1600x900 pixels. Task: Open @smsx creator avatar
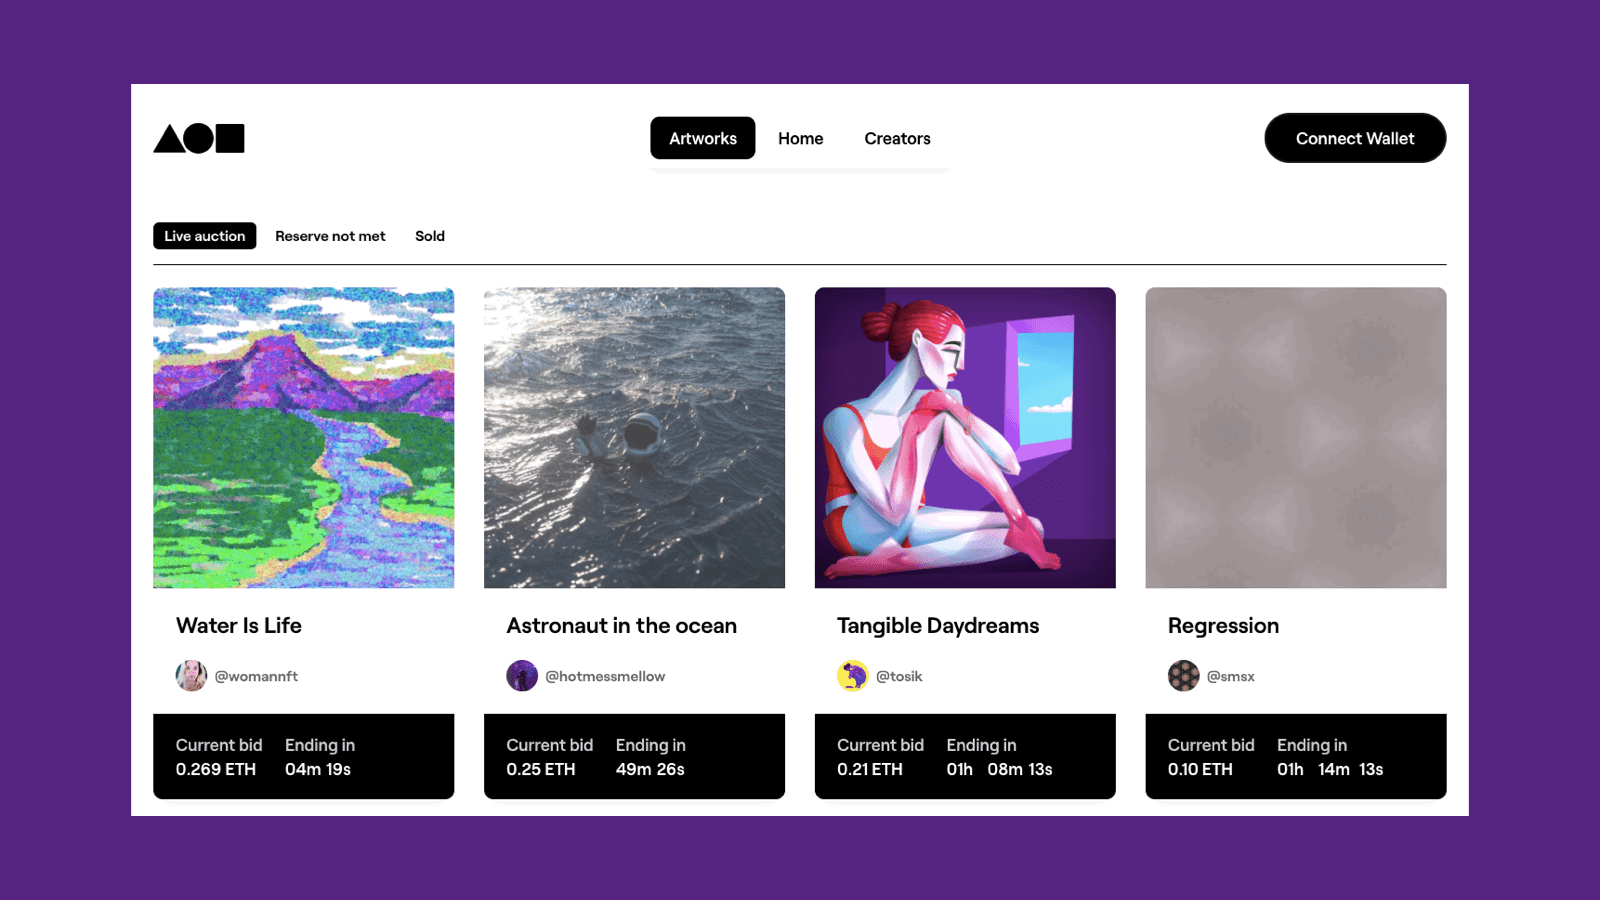tap(1183, 676)
